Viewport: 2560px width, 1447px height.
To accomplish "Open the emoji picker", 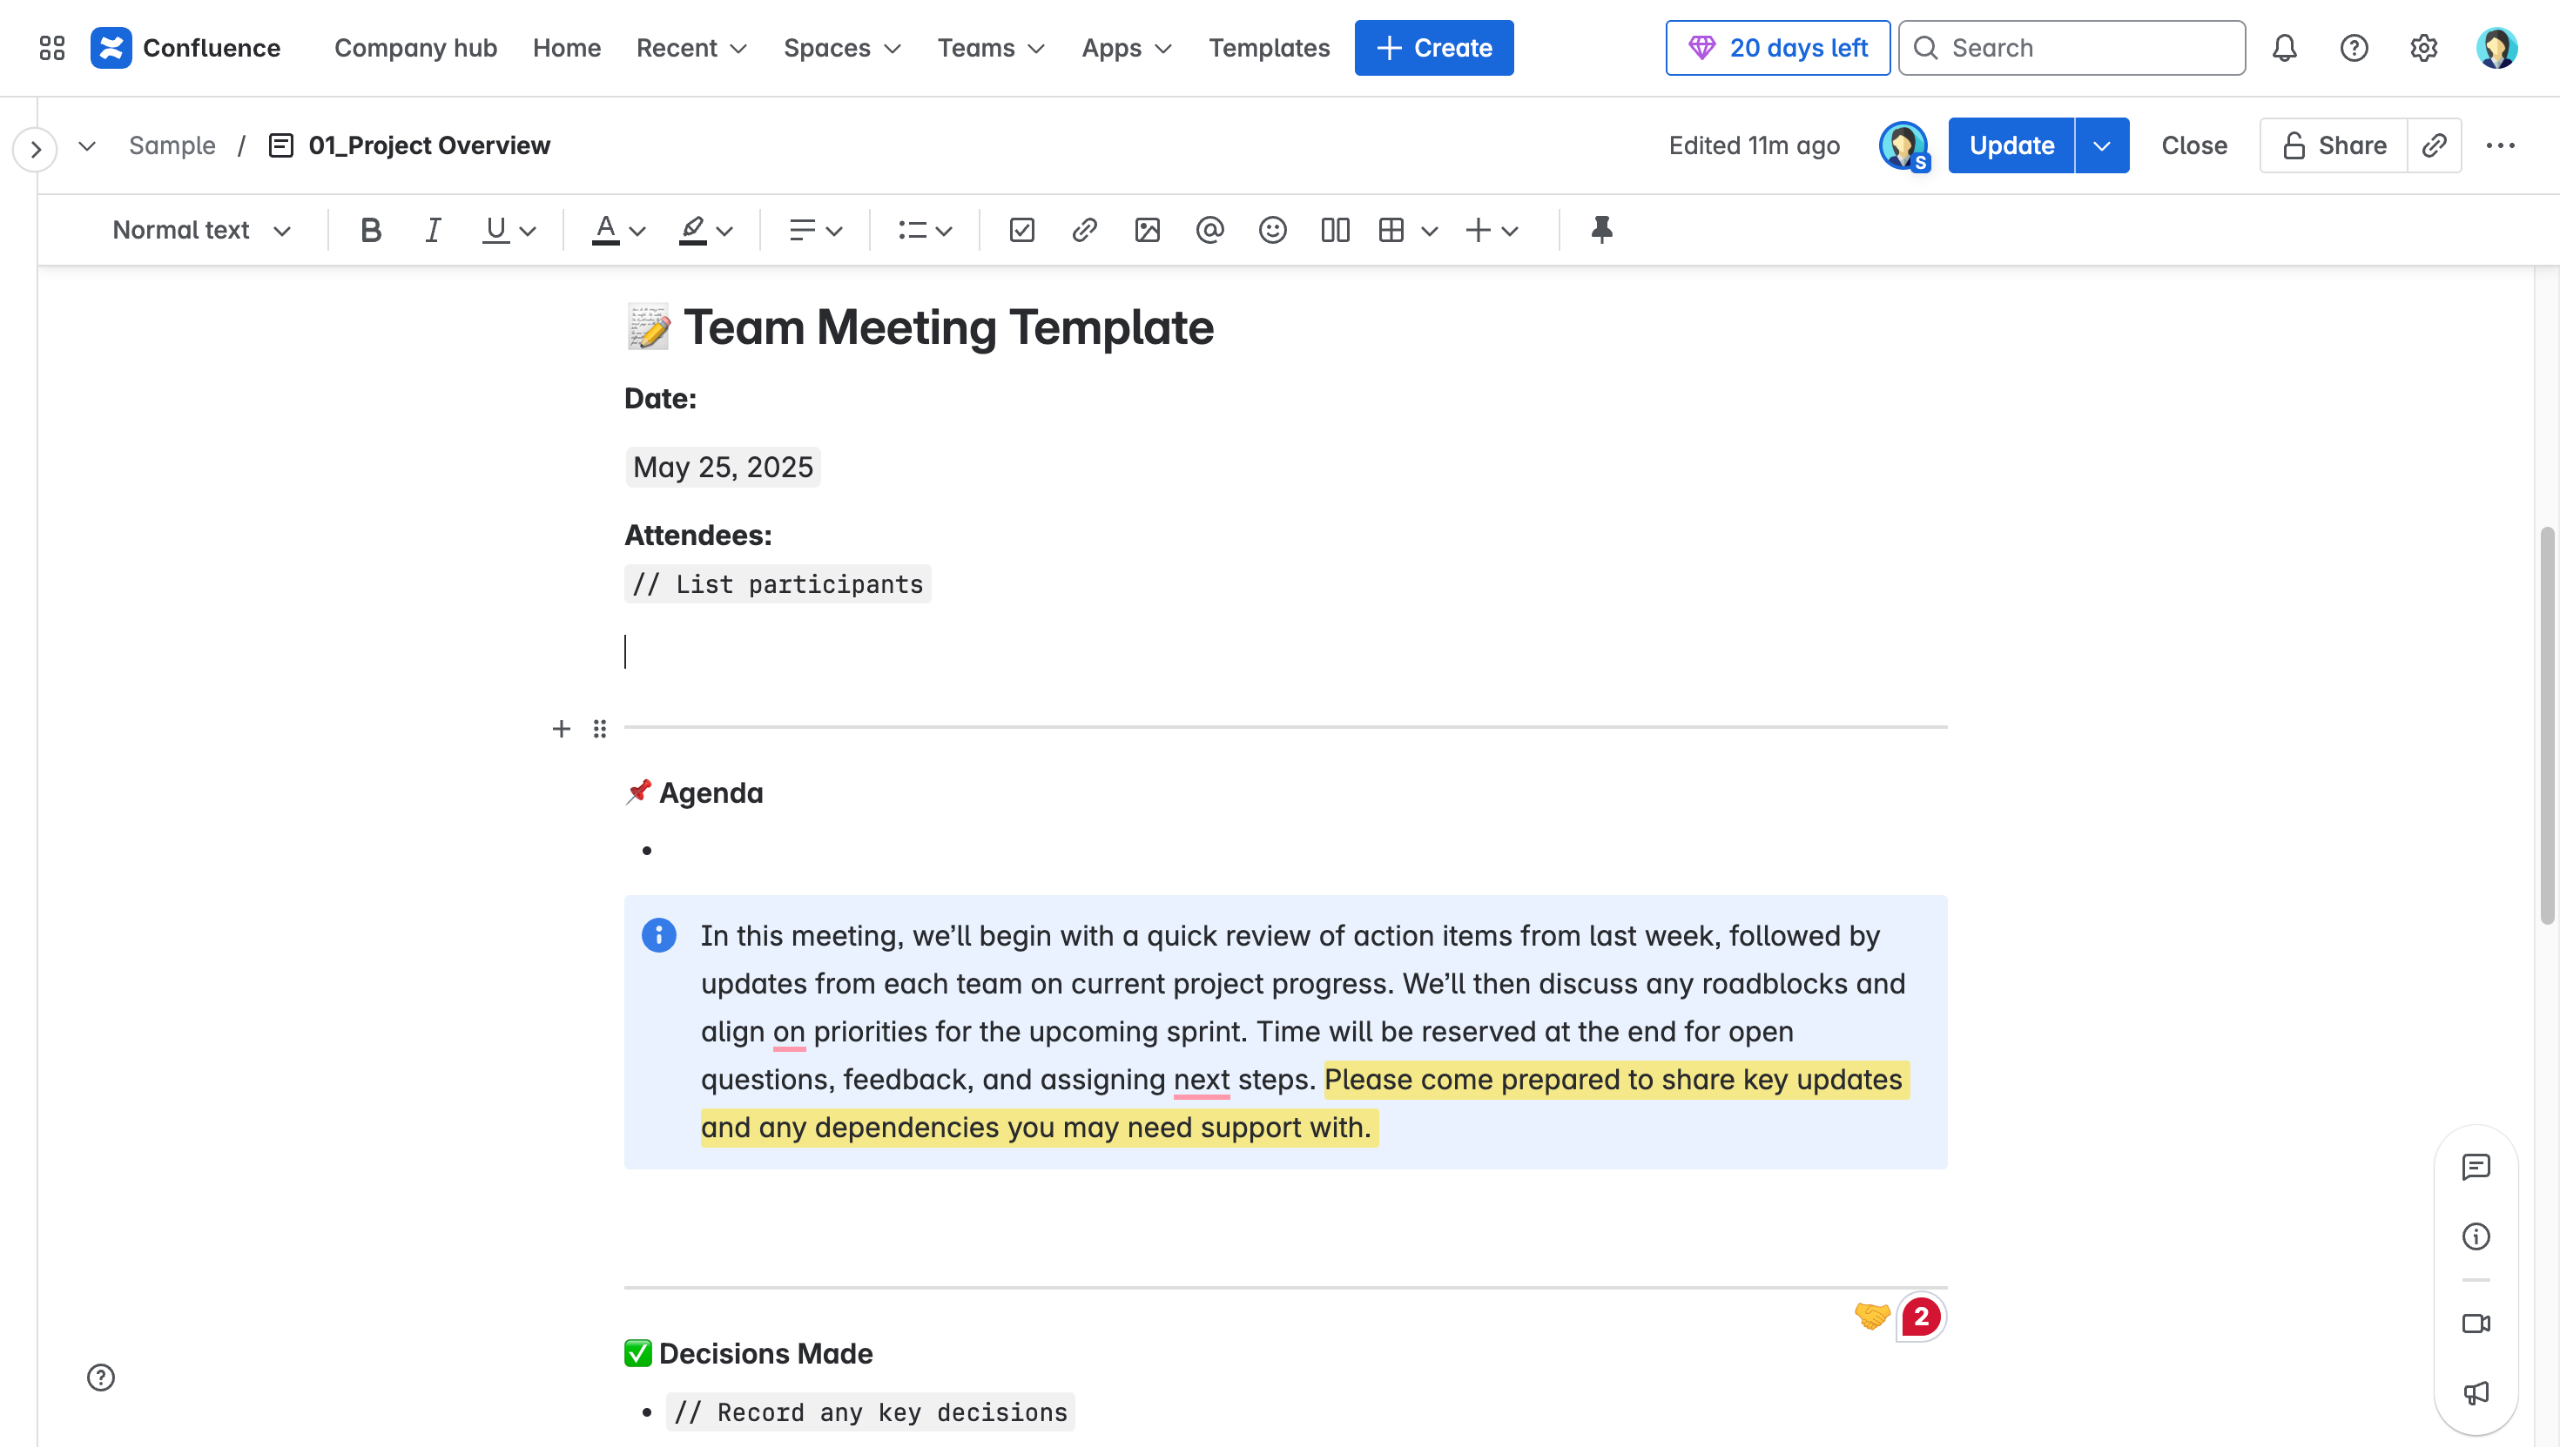I will 1272,230.
